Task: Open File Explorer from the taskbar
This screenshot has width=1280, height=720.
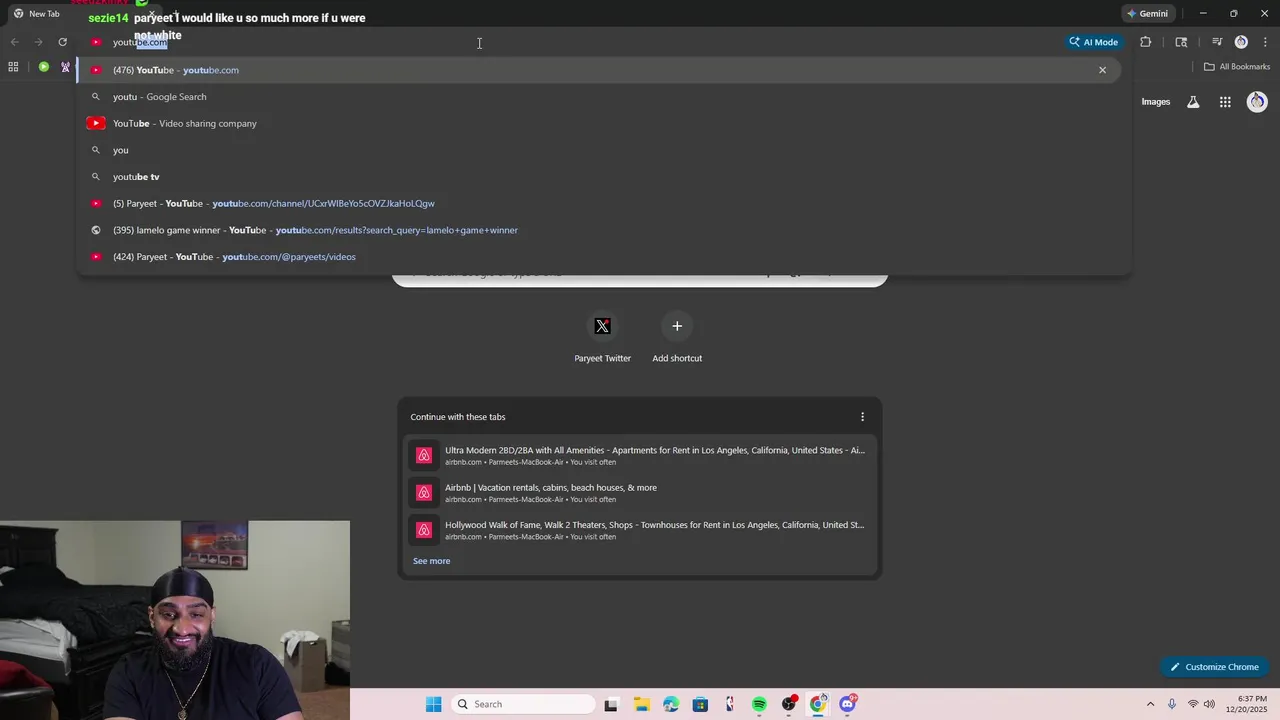Action: (641, 704)
